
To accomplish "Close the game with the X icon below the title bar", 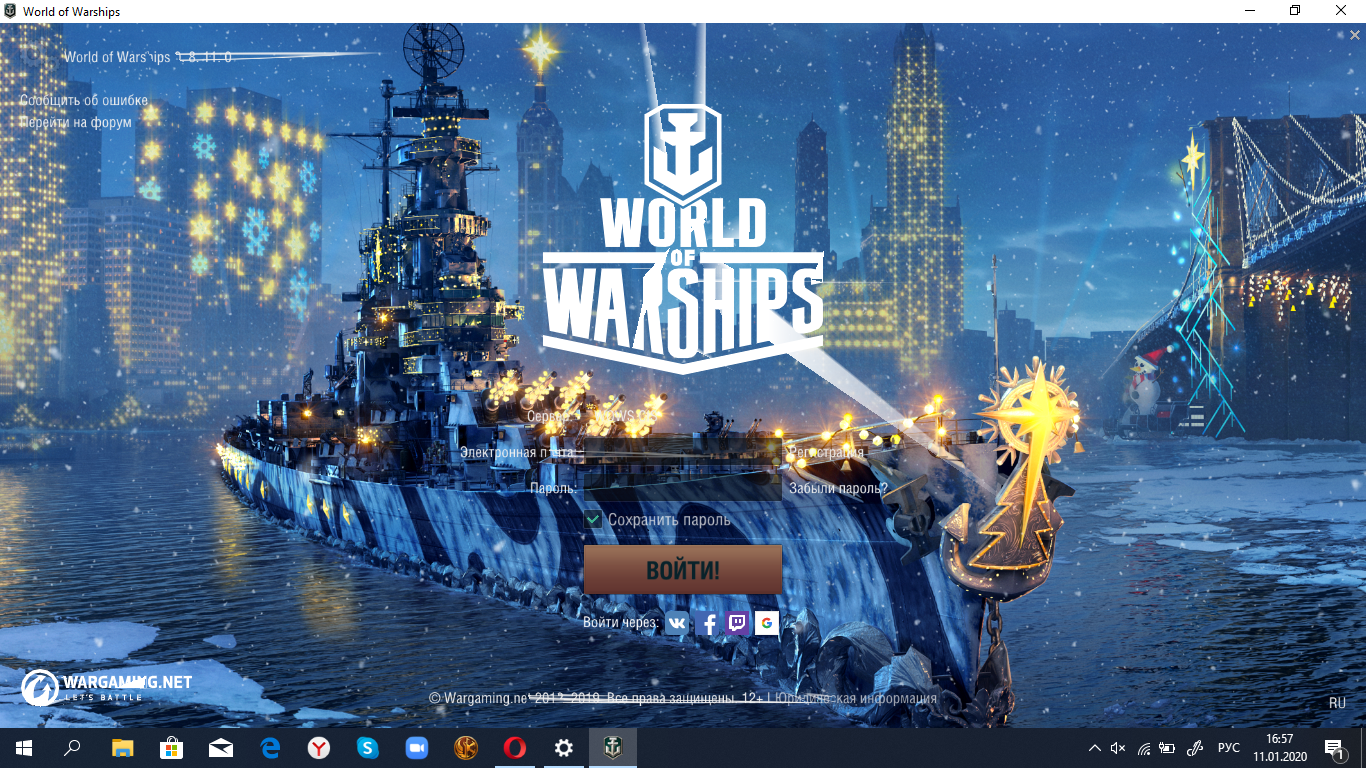I will 1355,35.
